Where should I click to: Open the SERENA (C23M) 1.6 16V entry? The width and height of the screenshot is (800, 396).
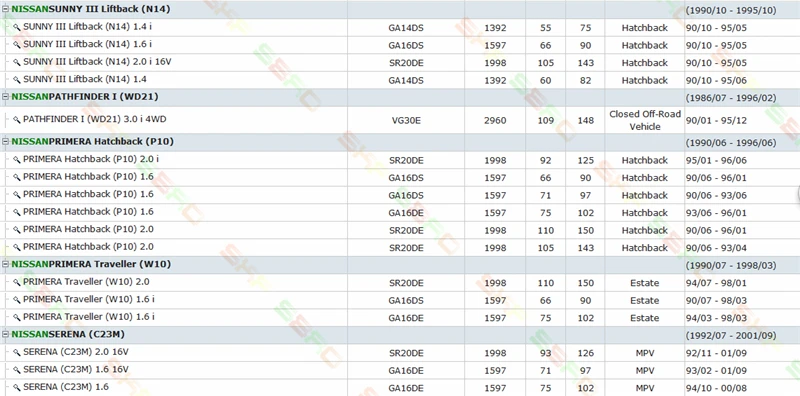point(76,369)
